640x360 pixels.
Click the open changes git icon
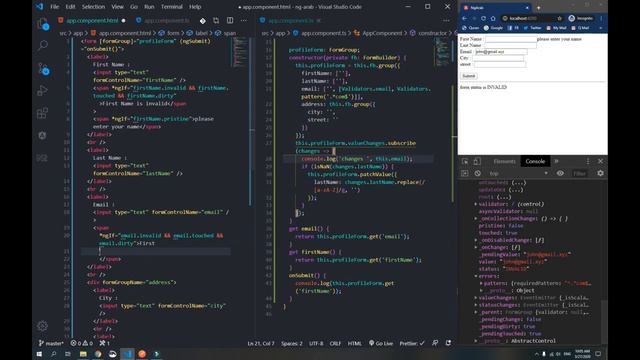[x=203, y=20]
